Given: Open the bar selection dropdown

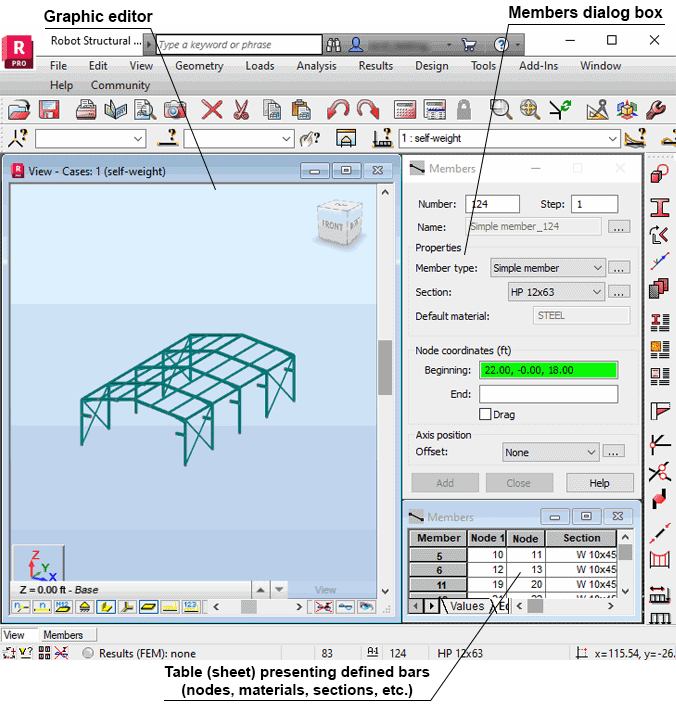Looking at the screenshot, I should [x=239, y=139].
